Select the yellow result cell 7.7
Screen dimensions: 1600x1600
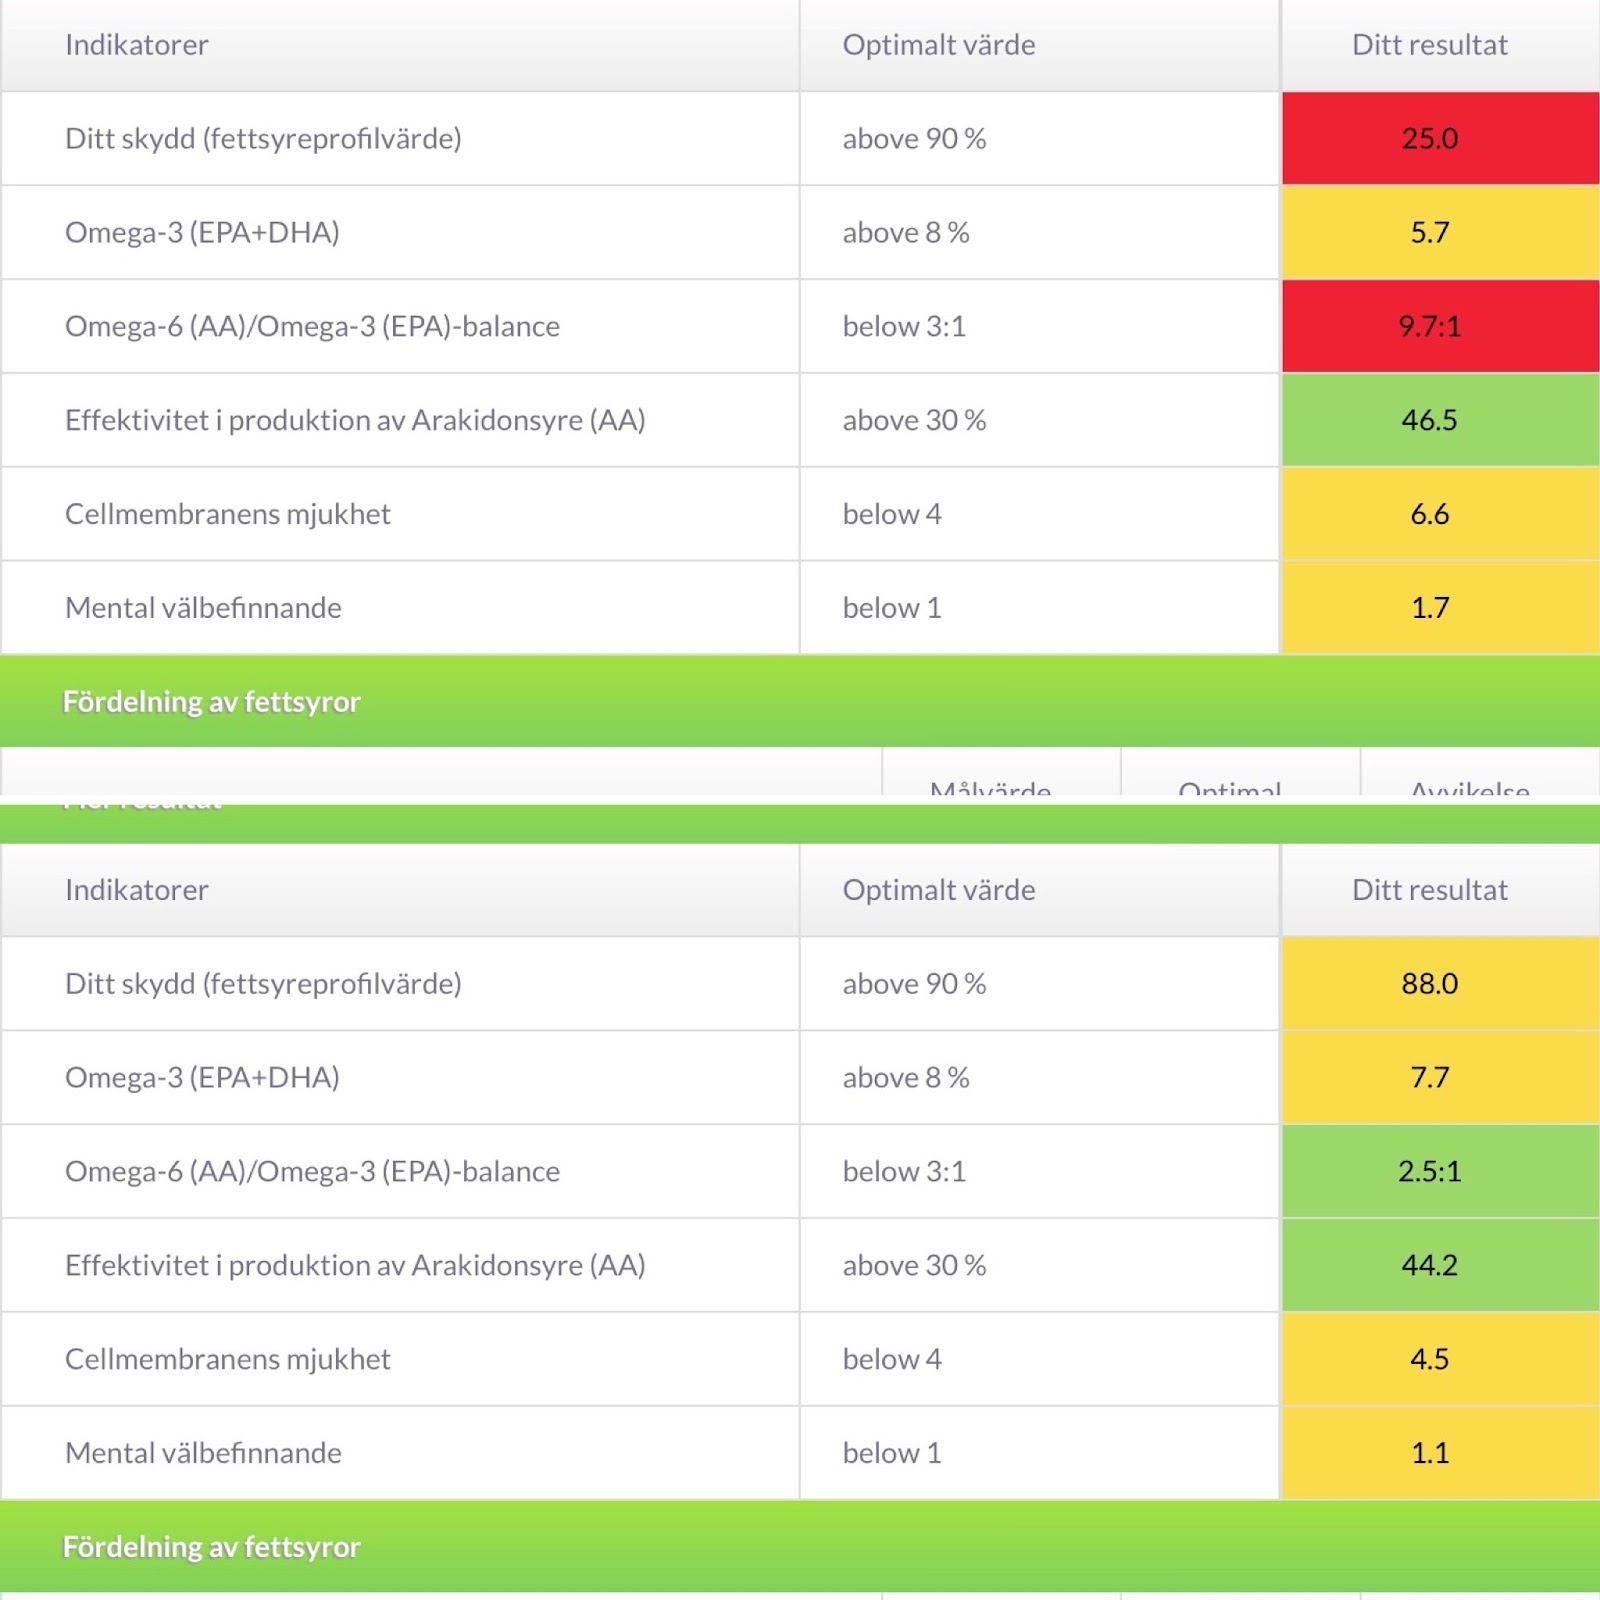tap(1440, 1077)
